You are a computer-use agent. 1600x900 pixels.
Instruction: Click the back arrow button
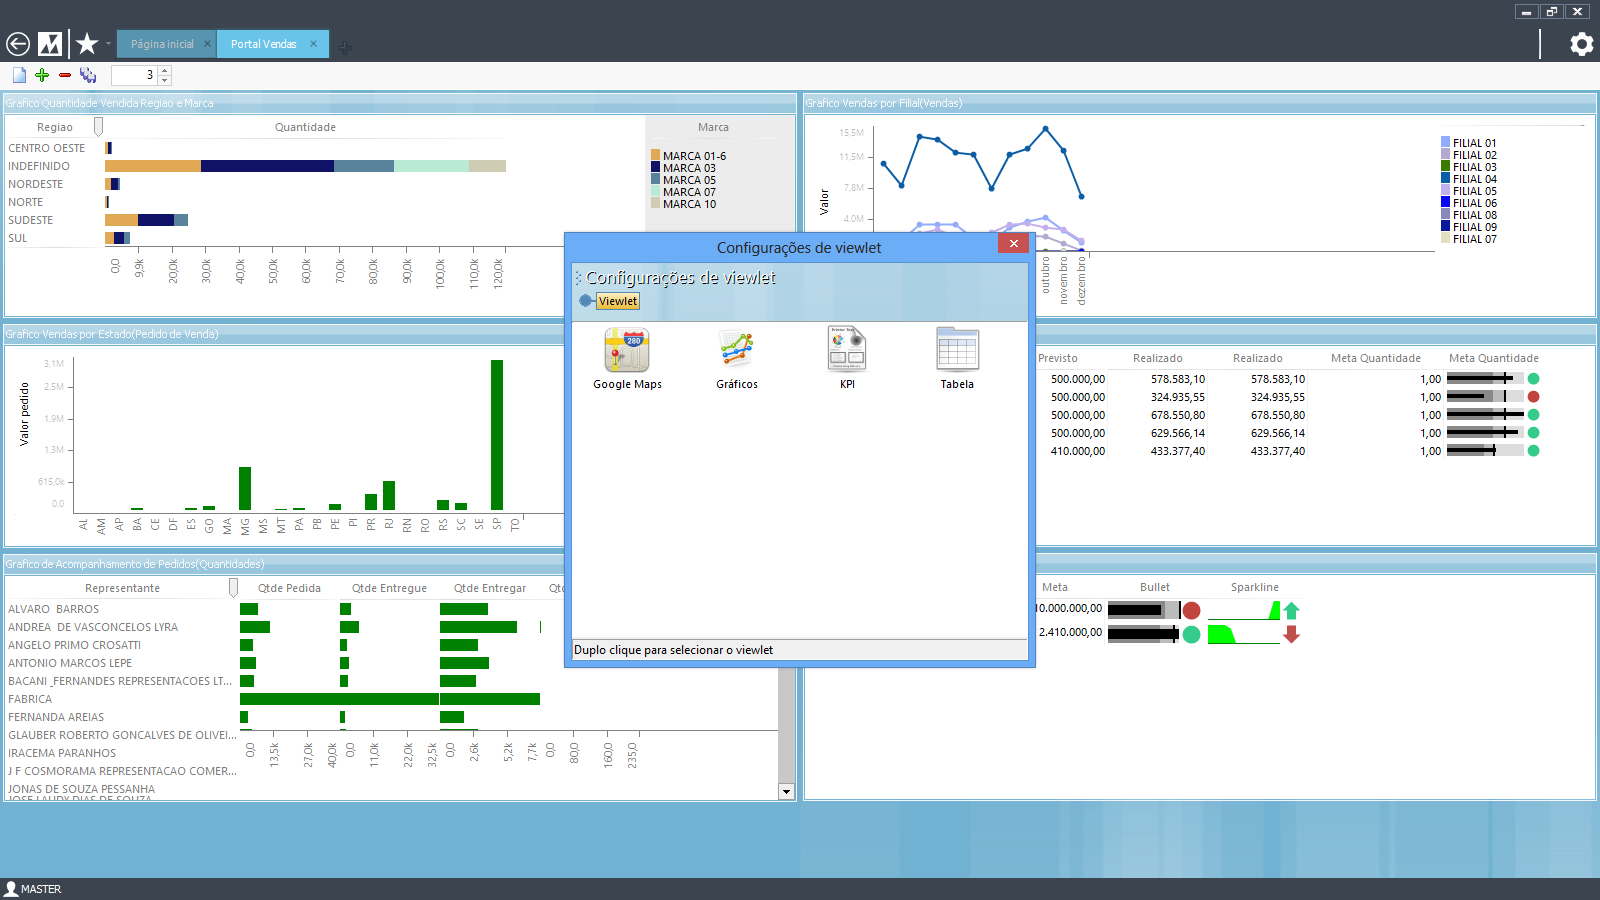click(18, 44)
